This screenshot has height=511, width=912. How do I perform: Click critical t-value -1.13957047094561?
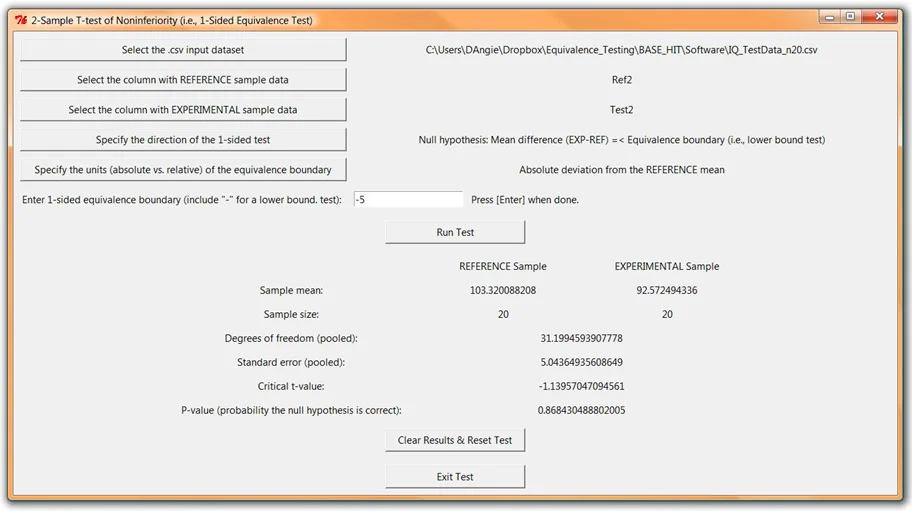click(582, 386)
